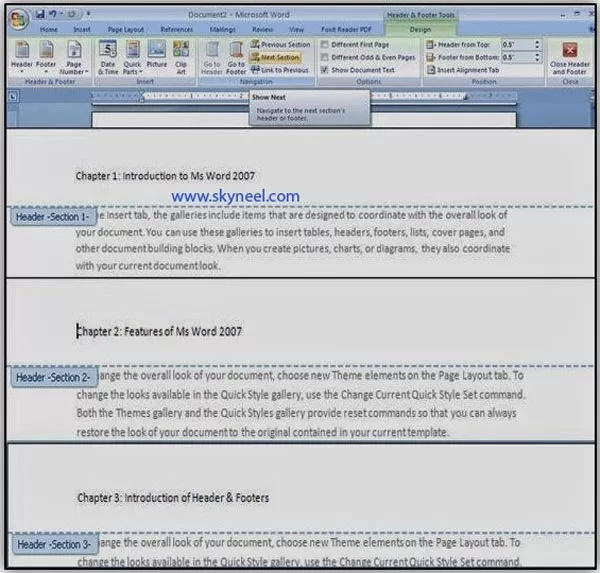
Task: Select the Design contextual tab
Action: coord(420,29)
